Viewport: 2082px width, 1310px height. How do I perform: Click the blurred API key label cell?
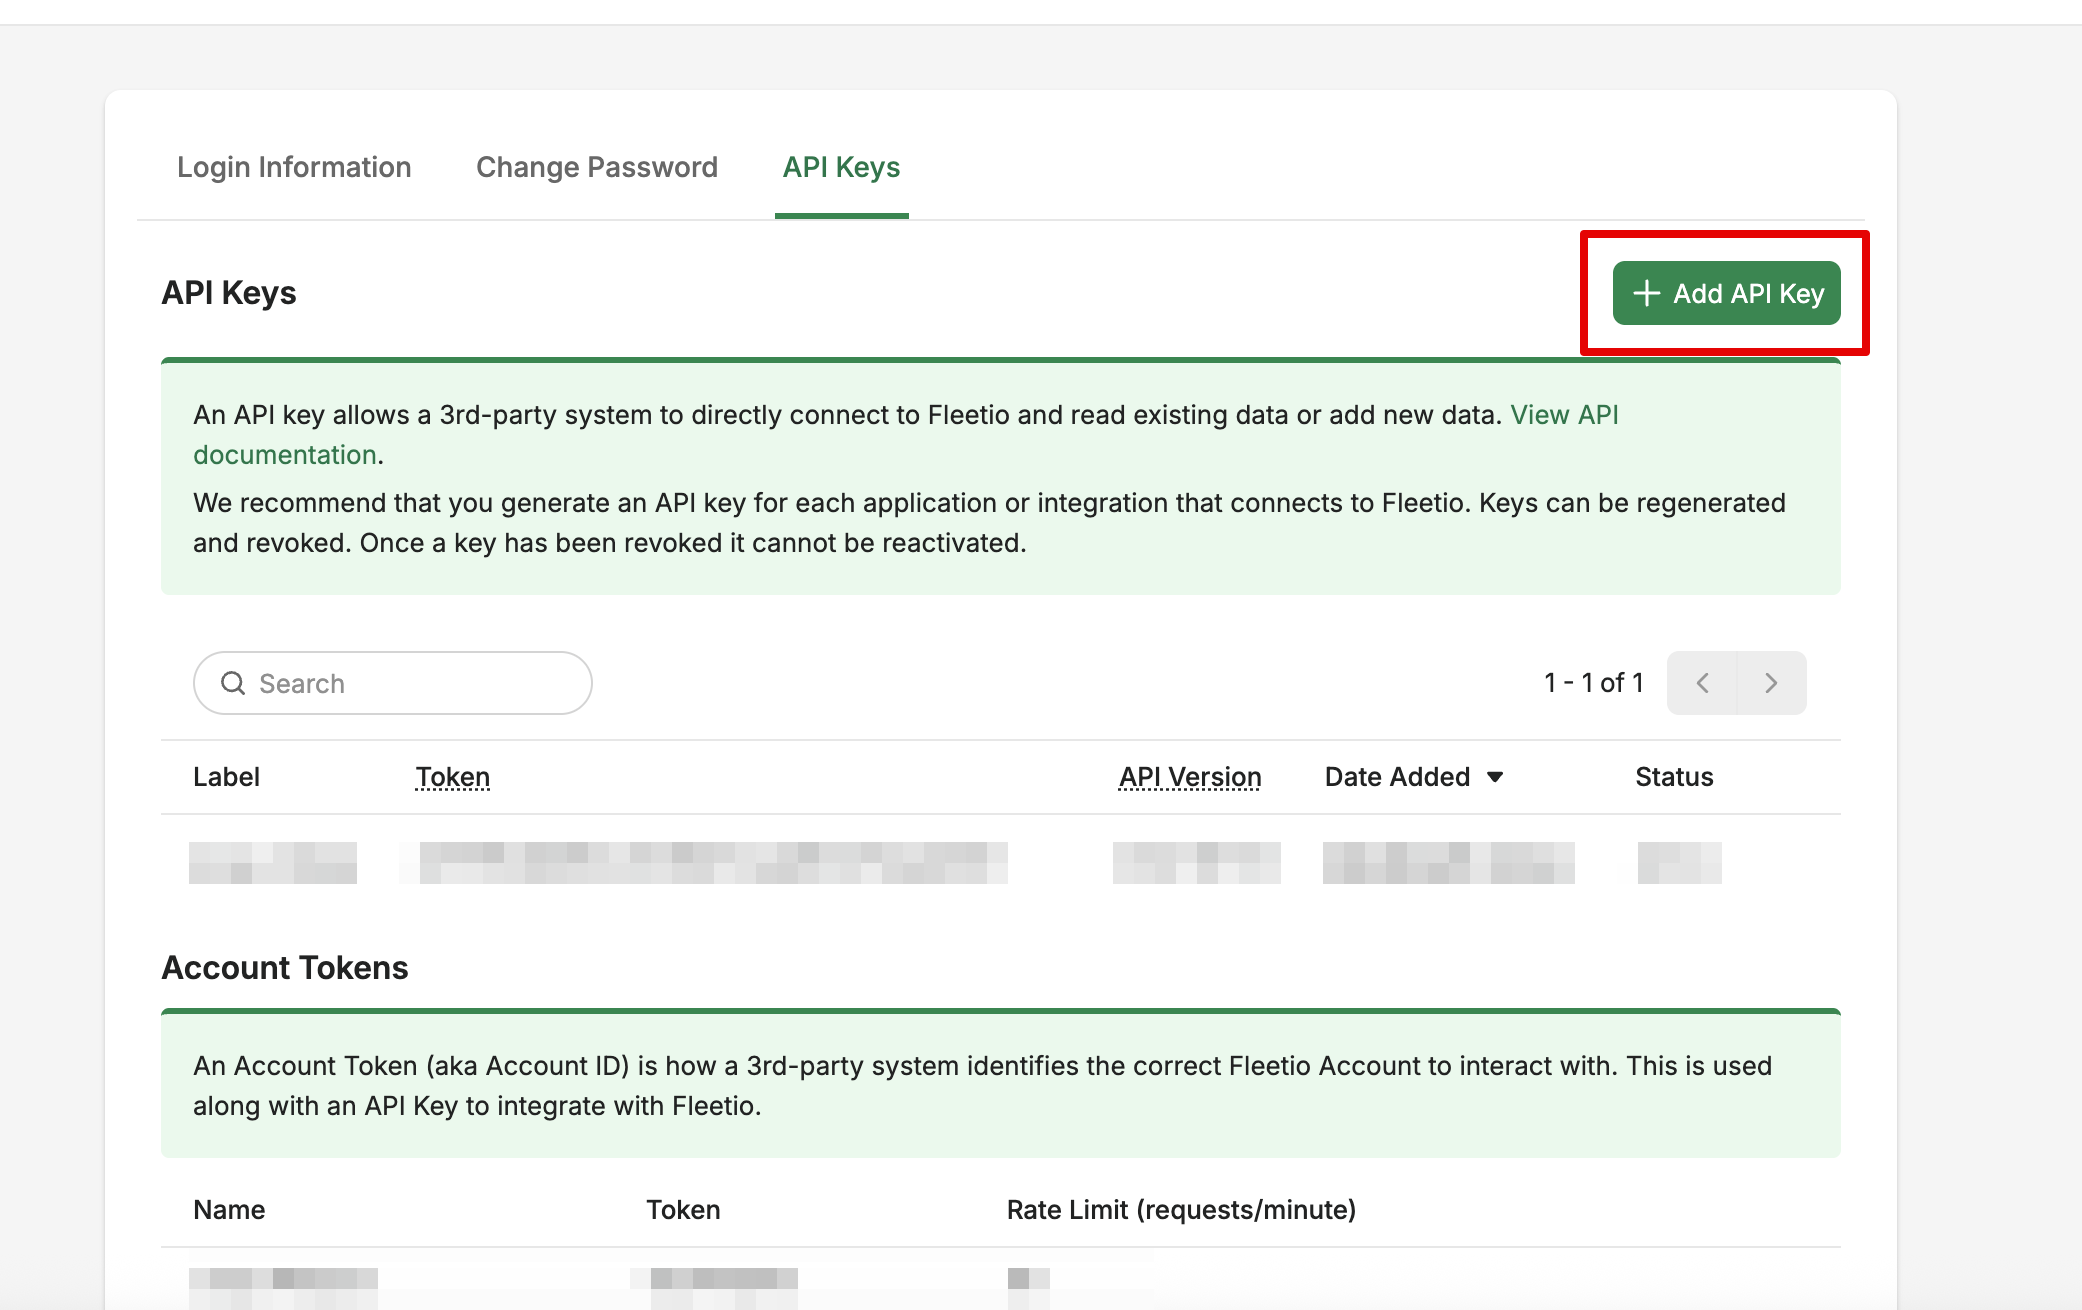tap(272, 862)
